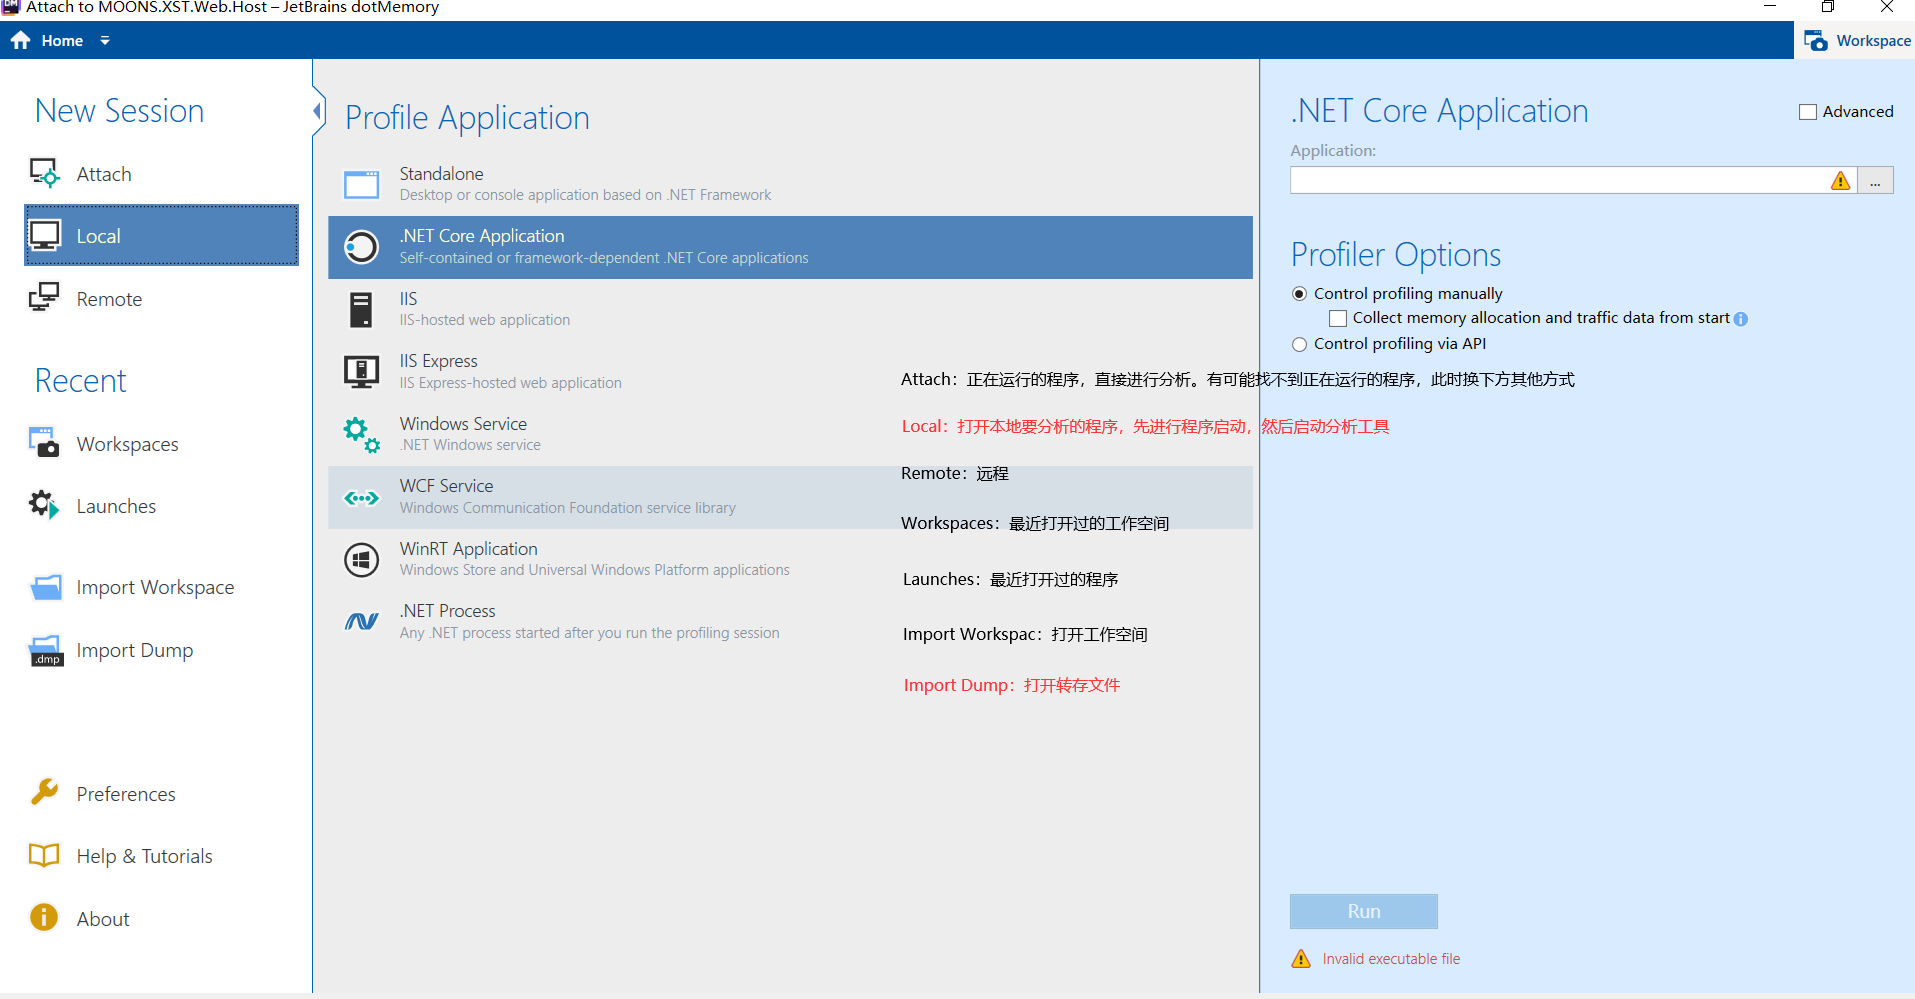Click the warning icon next to Invalid executable file

pyautogui.click(x=1301, y=959)
